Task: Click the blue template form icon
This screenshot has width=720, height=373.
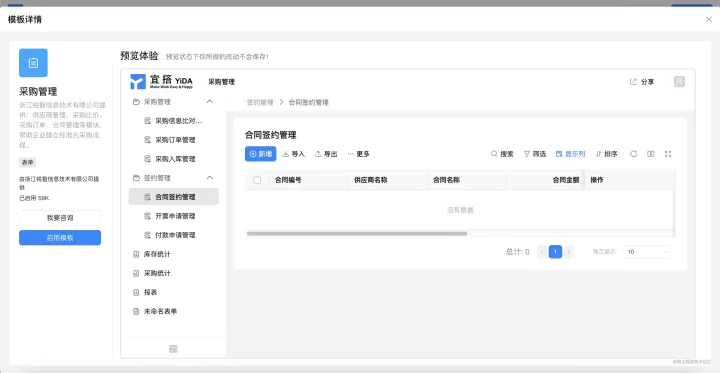Action: [x=33, y=63]
